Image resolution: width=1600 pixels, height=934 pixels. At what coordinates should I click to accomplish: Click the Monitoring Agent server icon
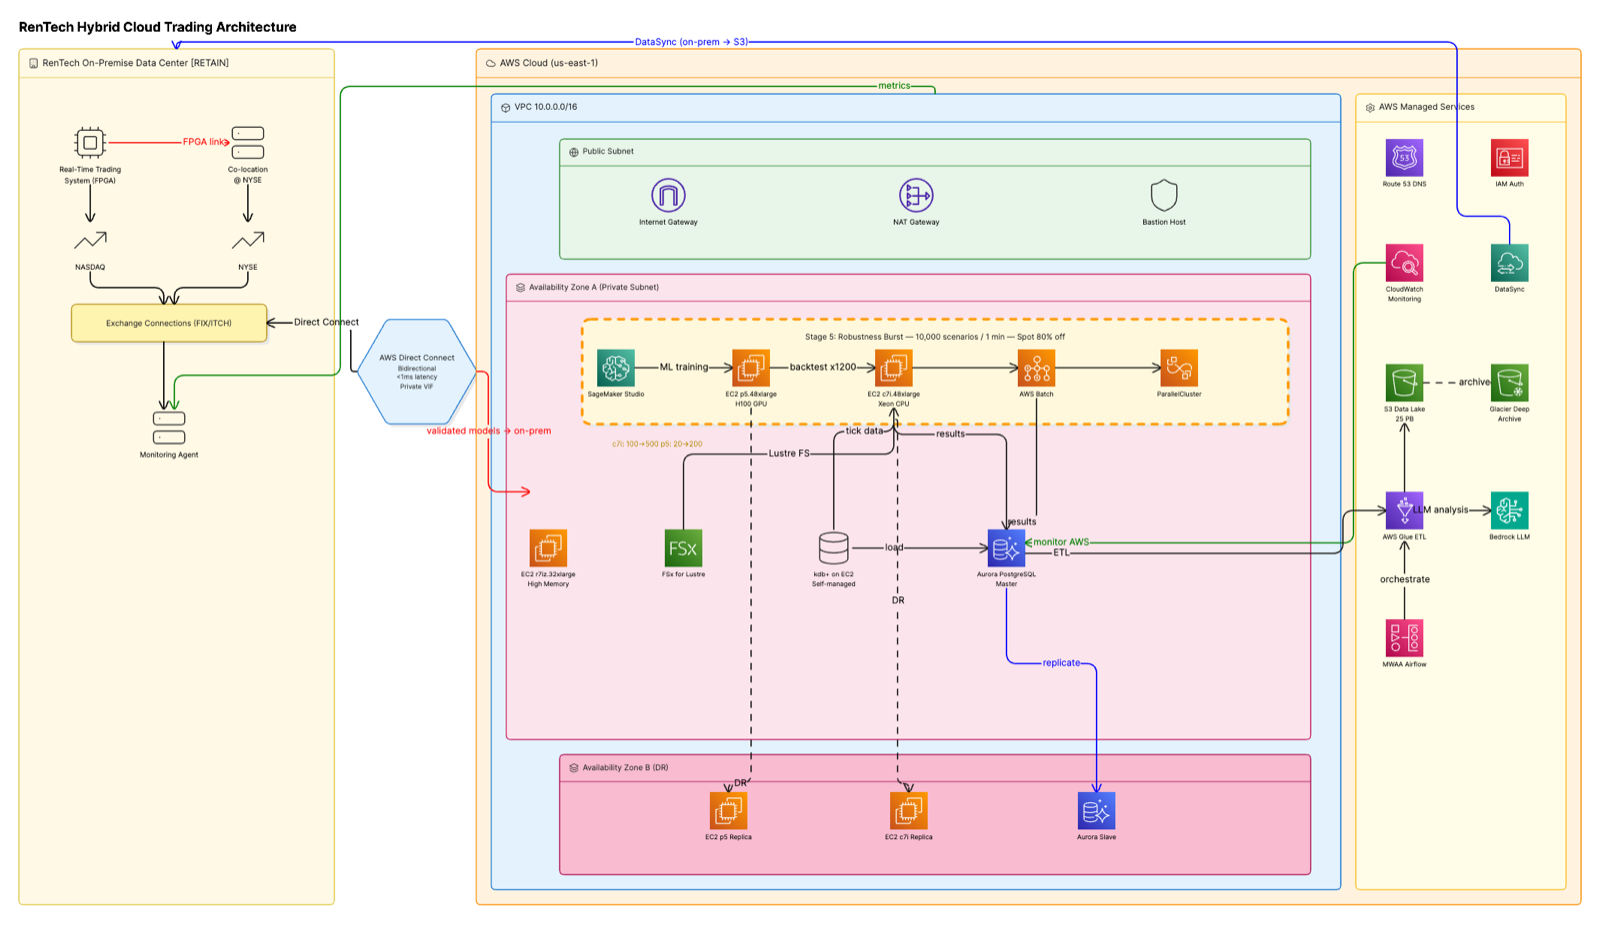pyautogui.click(x=169, y=428)
